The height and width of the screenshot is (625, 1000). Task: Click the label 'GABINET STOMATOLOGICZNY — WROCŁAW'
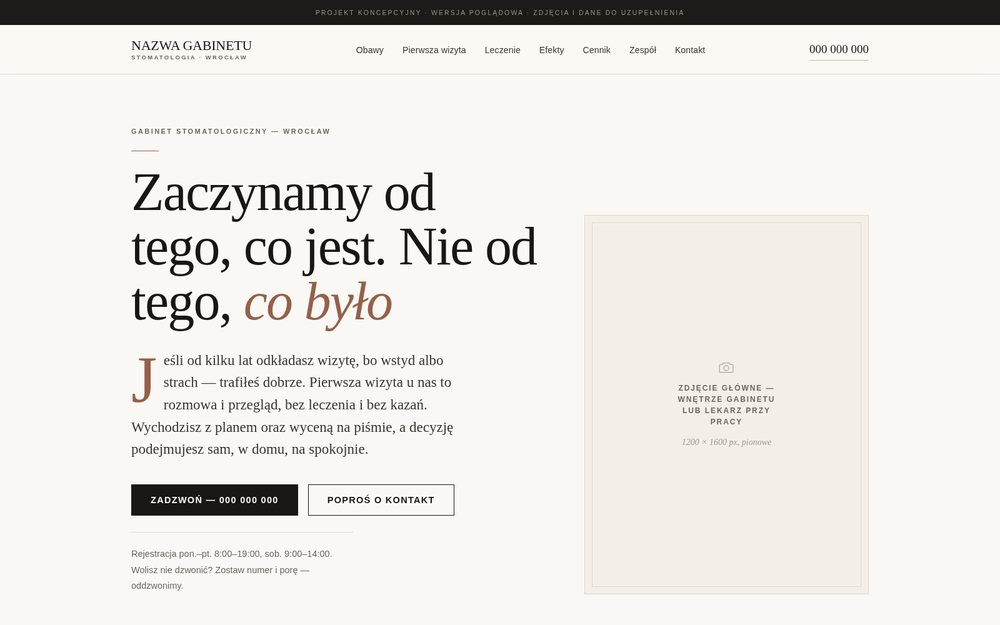coord(231,131)
